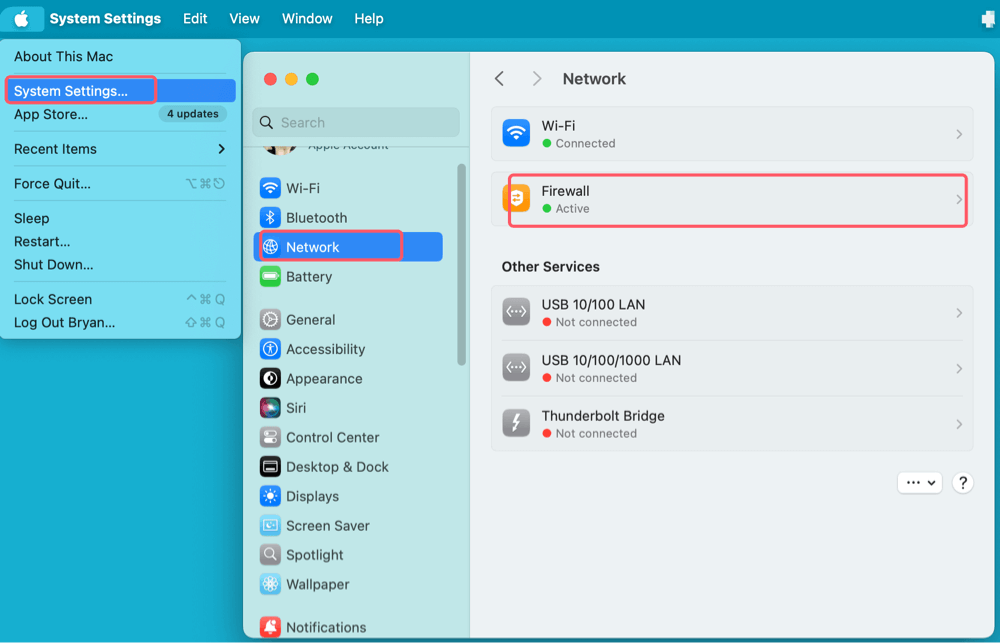Viewport: 1000px width, 643px height.
Task: Click the Firewall shield icon
Action: click(x=516, y=199)
